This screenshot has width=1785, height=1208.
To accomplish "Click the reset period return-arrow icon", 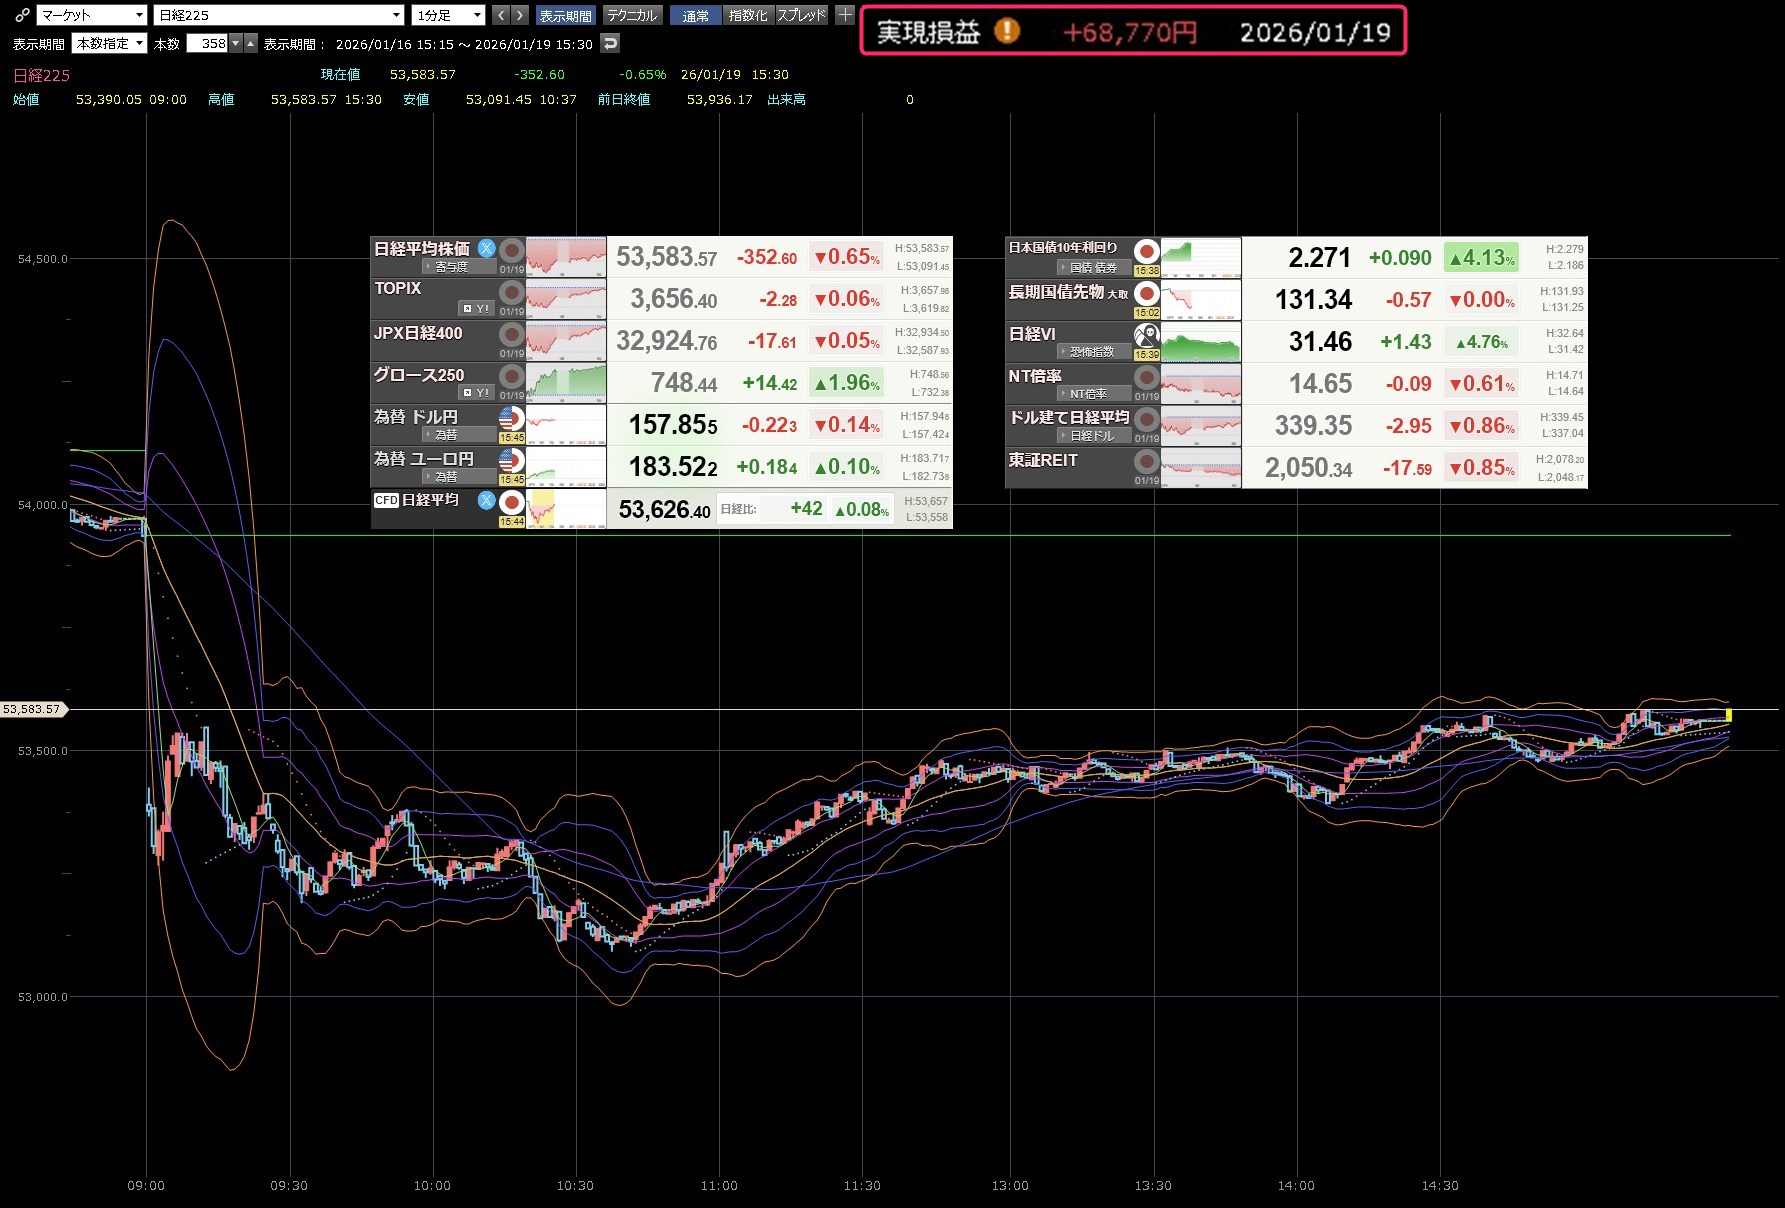I will coord(610,43).
